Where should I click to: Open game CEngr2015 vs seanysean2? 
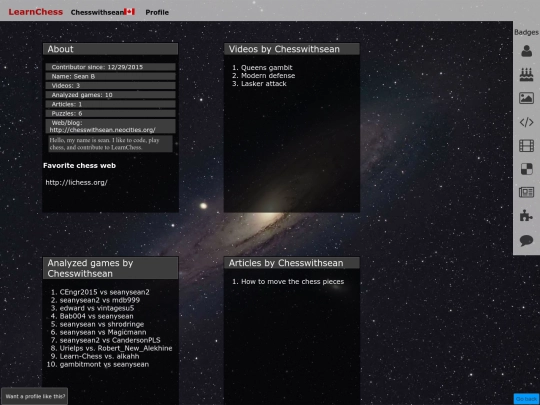(x=105, y=292)
